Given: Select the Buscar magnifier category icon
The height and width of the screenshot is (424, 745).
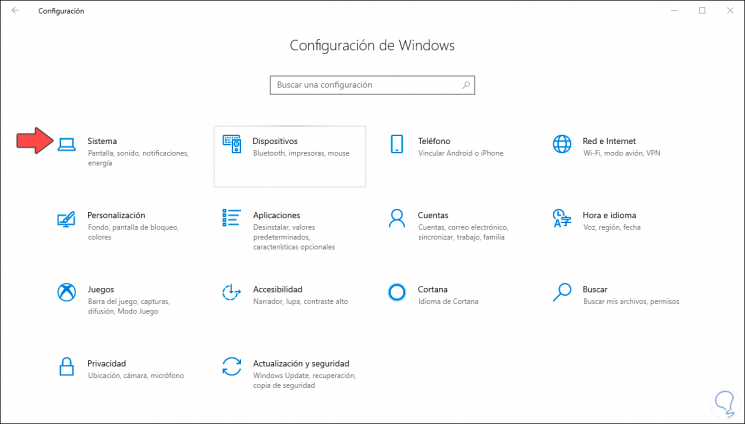Looking at the screenshot, I should pos(562,292).
